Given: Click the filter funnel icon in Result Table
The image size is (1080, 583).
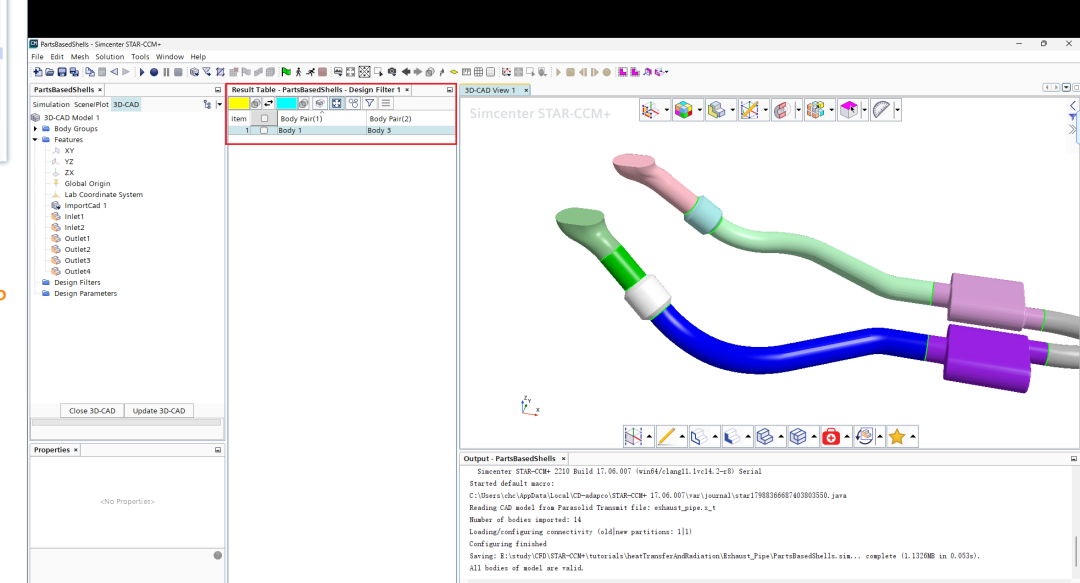Looking at the screenshot, I should [x=370, y=103].
